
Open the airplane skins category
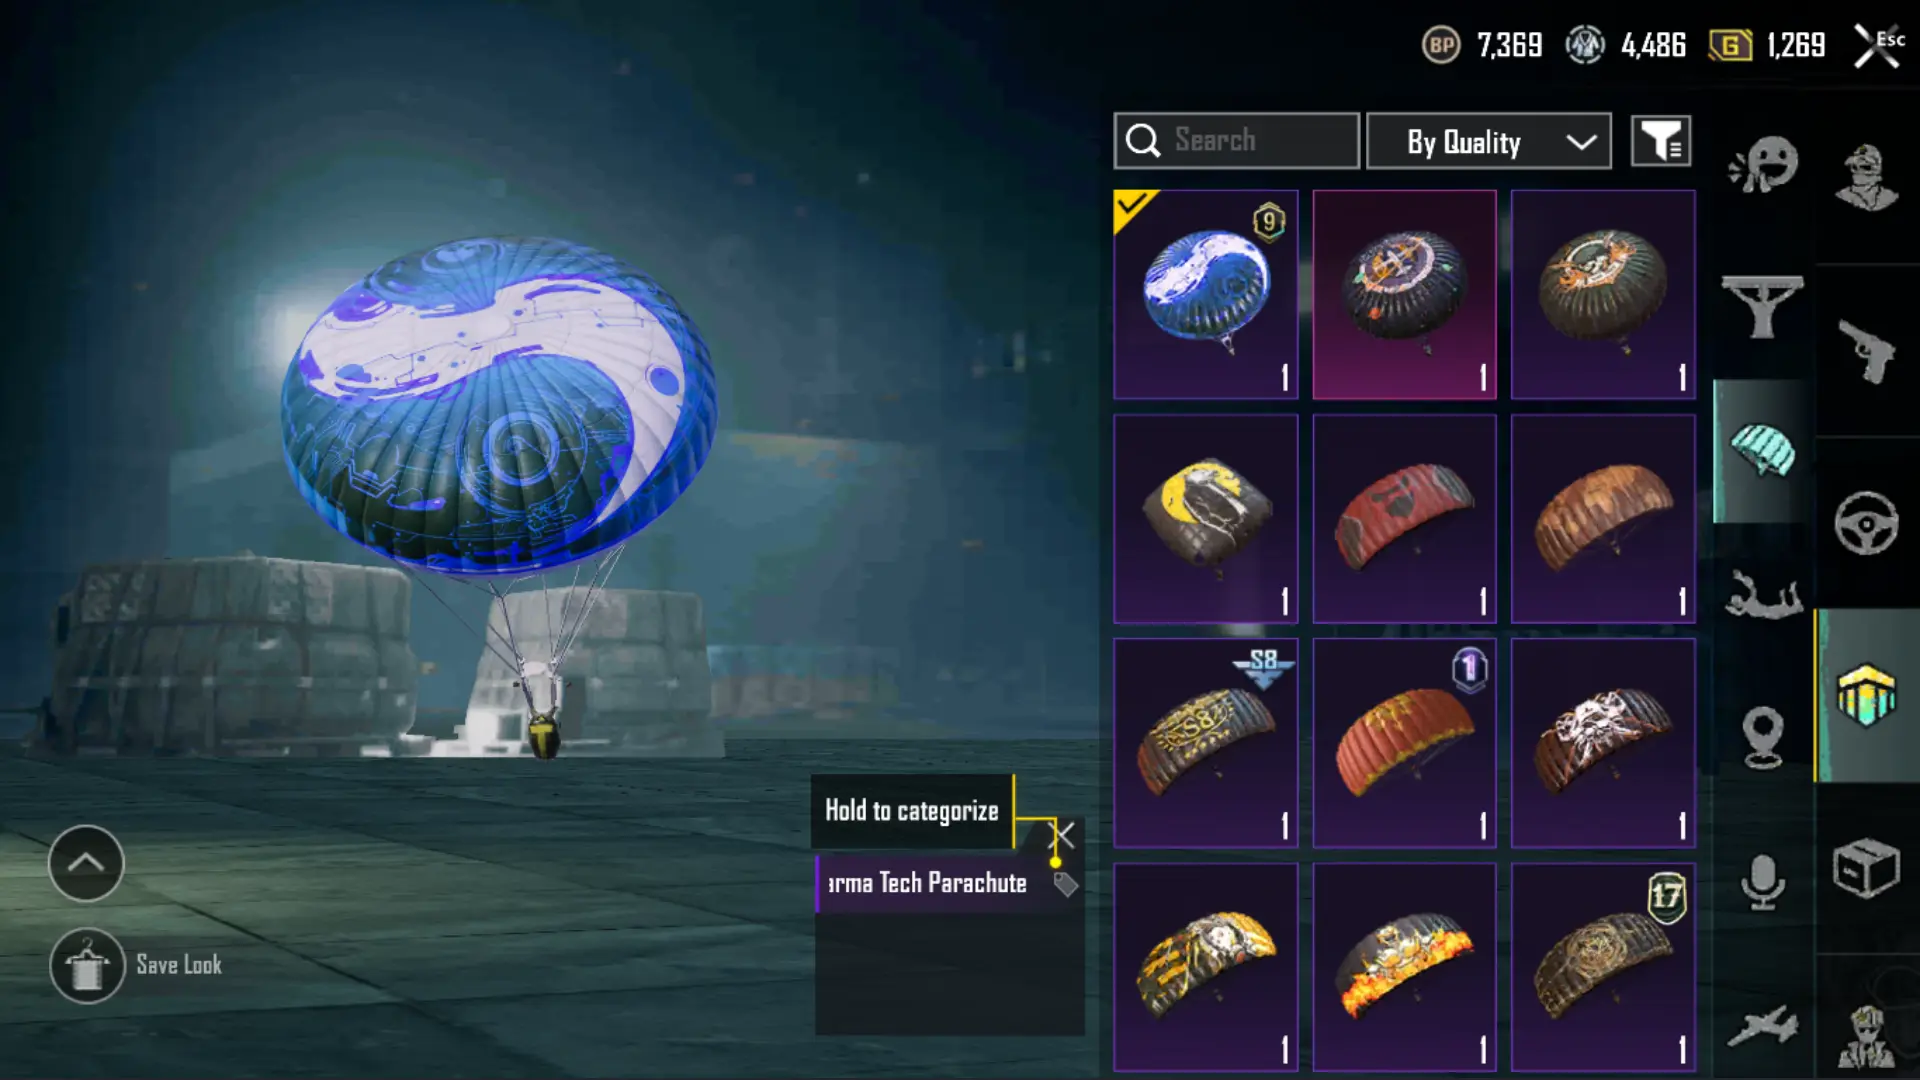(1763, 1026)
